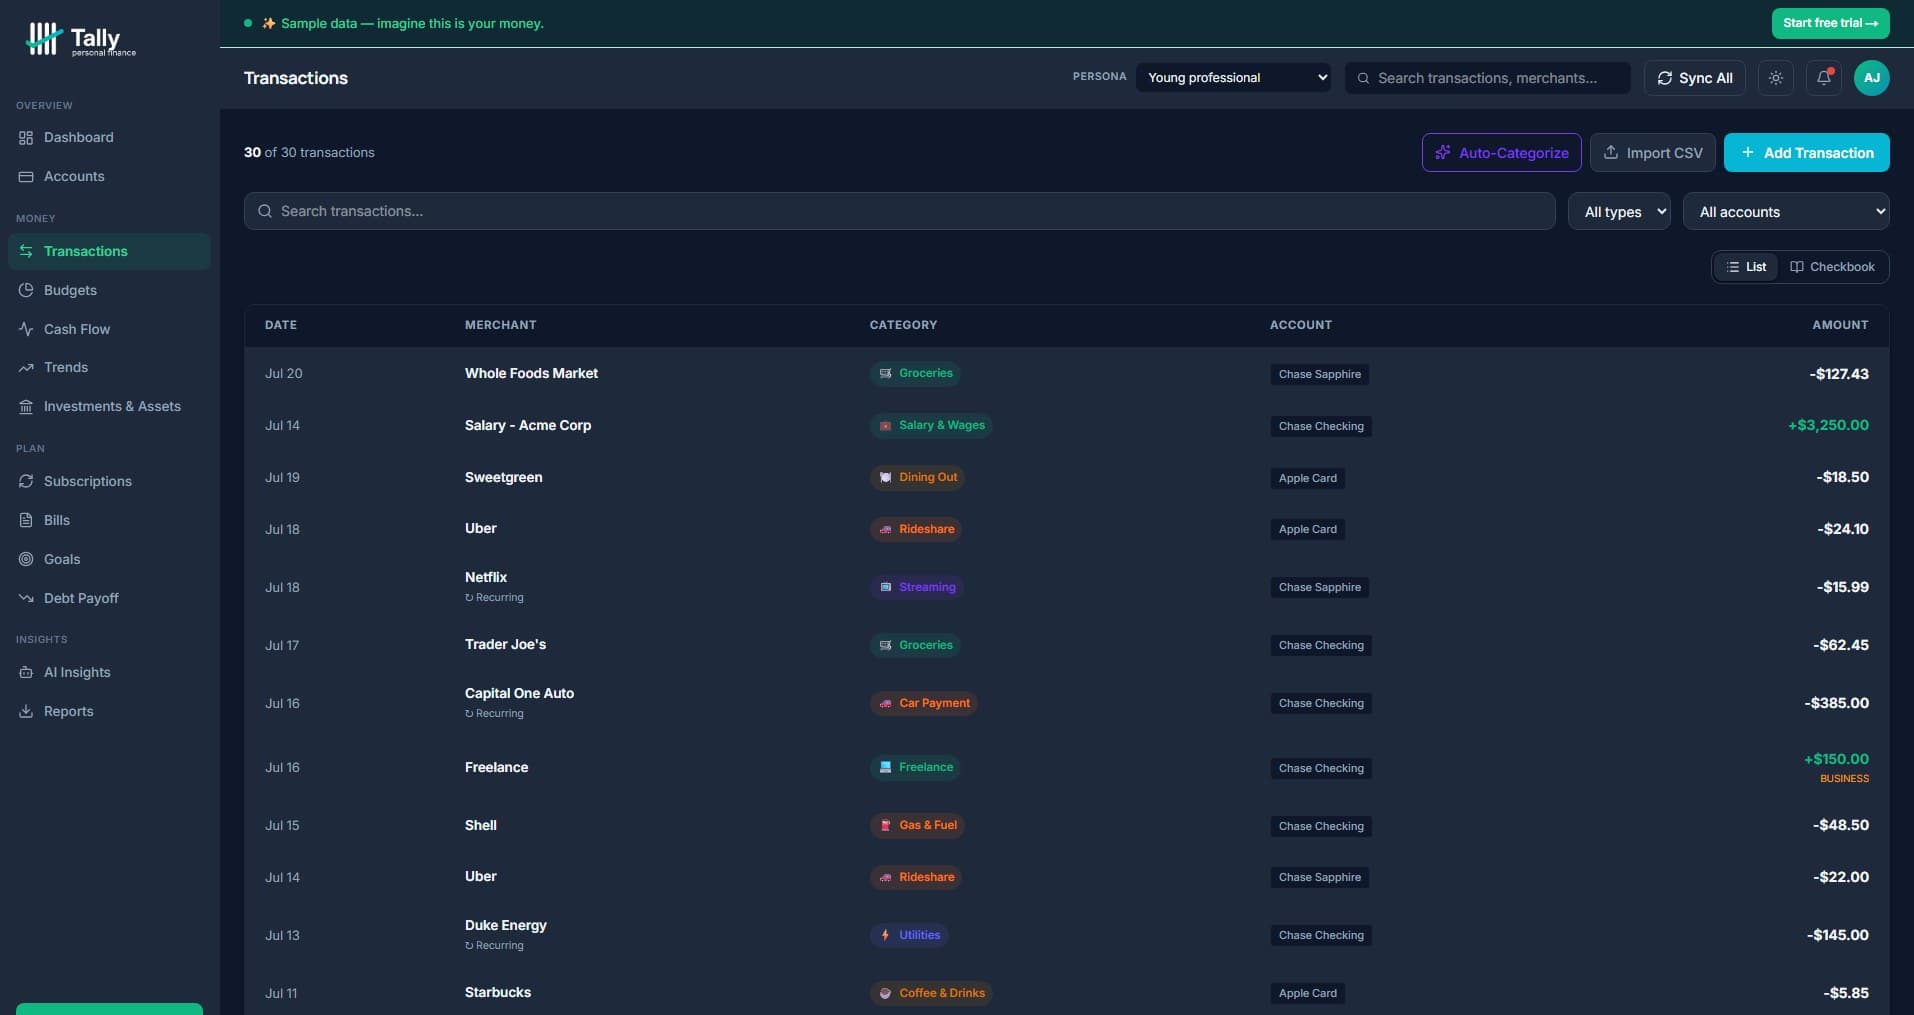This screenshot has width=1914, height=1015.
Task: Click the Tally logo icon
Action: pyautogui.click(x=43, y=39)
